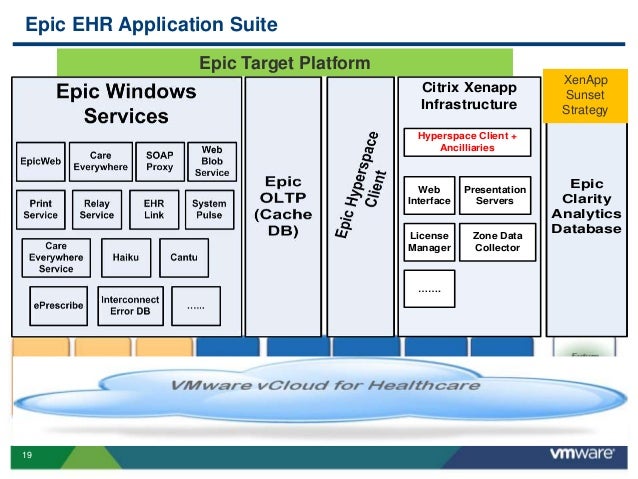Click the dotted placeholder box under Epic Windows Services
The image size is (638, 479).
pyautogui.click(x=196, y=306)
